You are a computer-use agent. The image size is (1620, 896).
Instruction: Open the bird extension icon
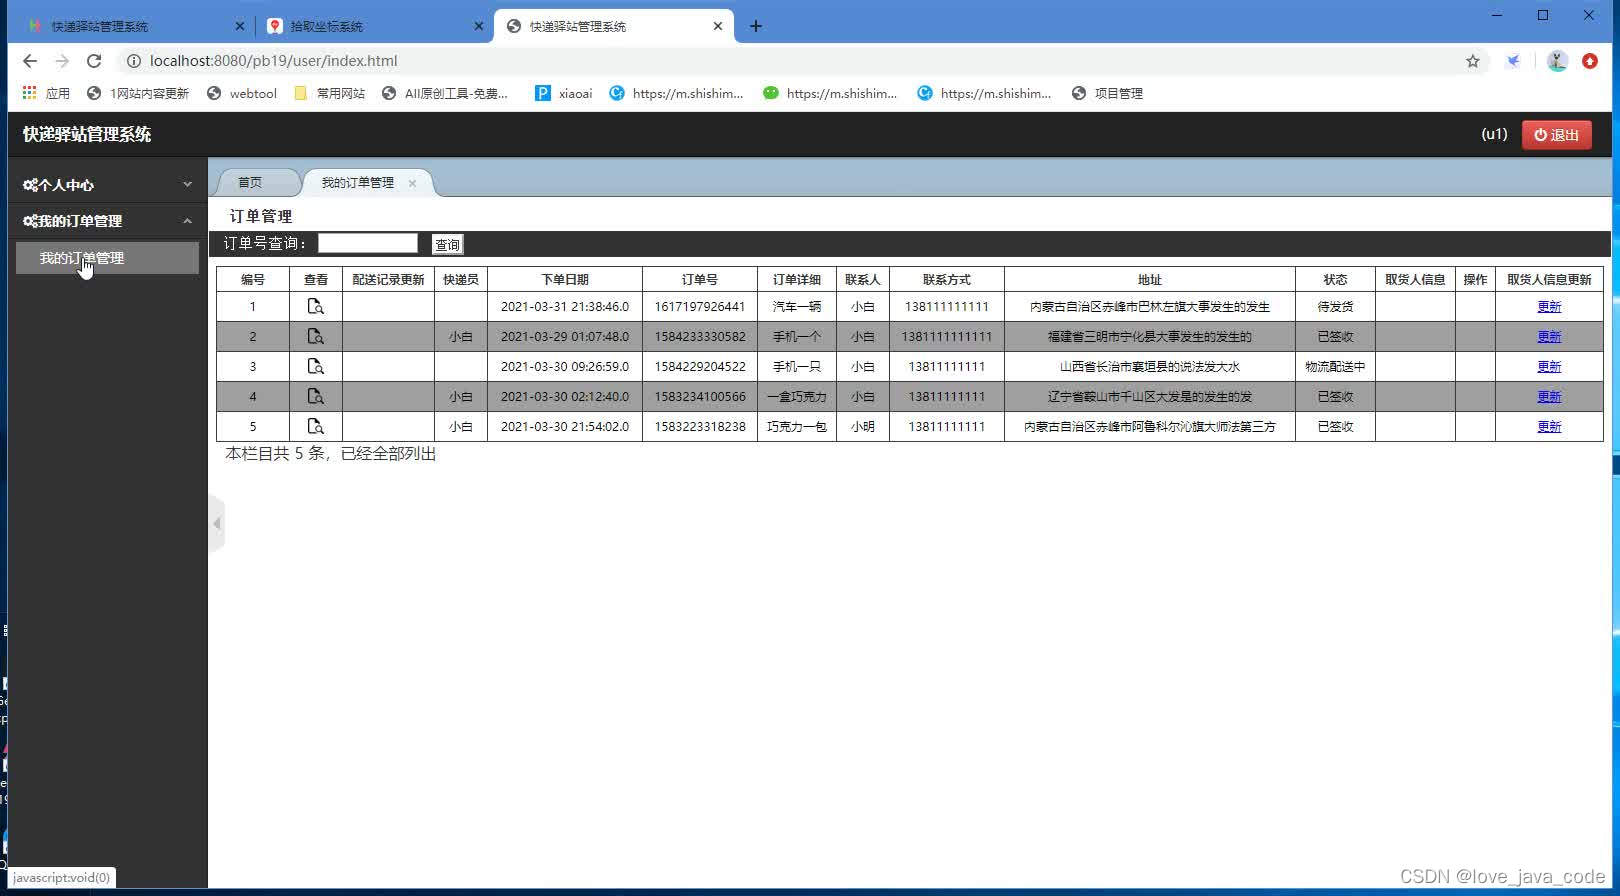click(1514, 61)
